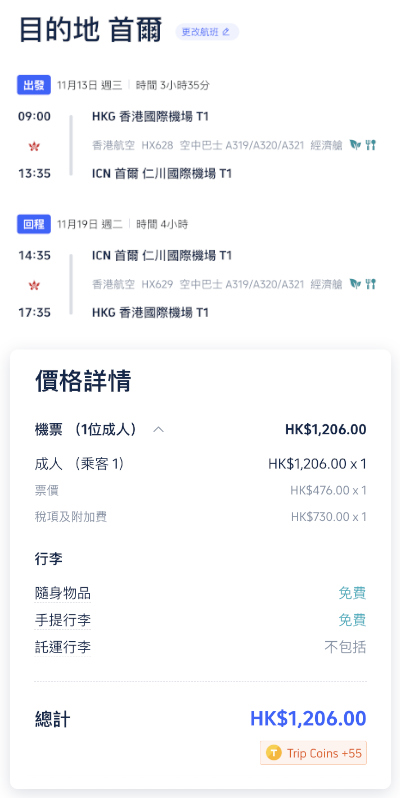This screenshot has width=400, height=798.
Task: Click the 隨身物品 baggage label
Action: coord(63,593)
